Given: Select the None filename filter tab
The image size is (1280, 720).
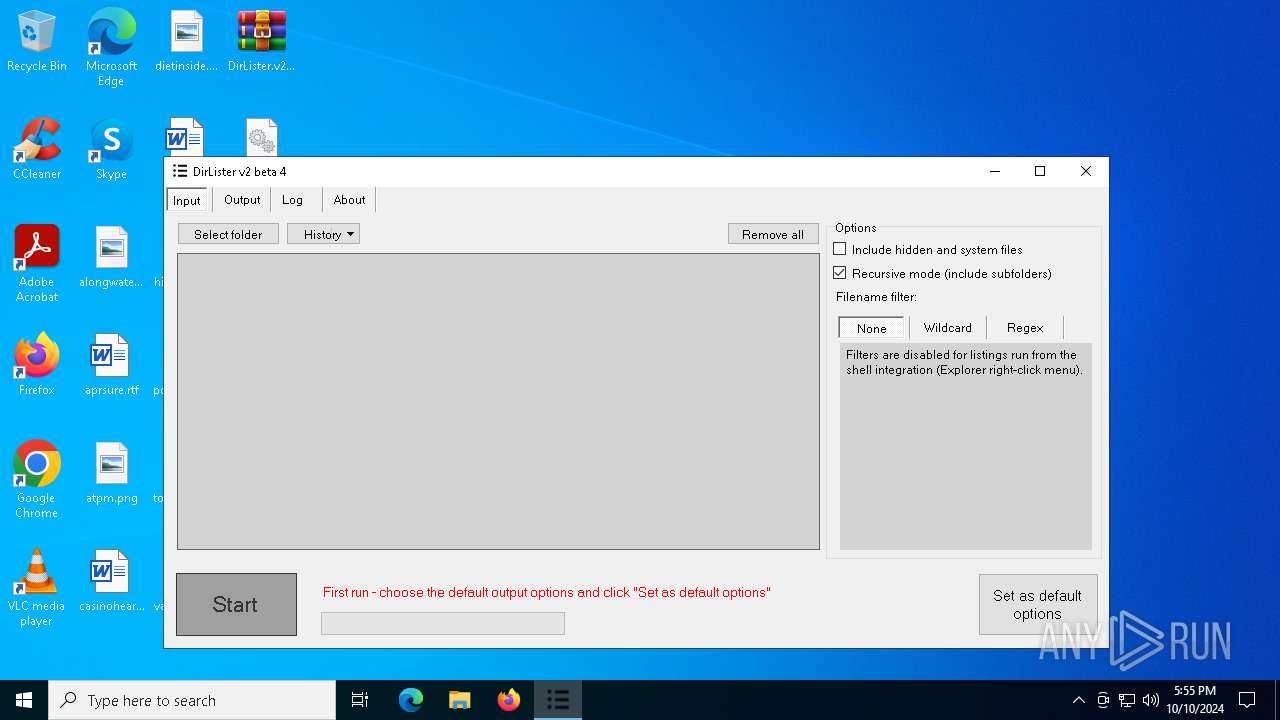Looking at the screenshot, I should 871,328.
